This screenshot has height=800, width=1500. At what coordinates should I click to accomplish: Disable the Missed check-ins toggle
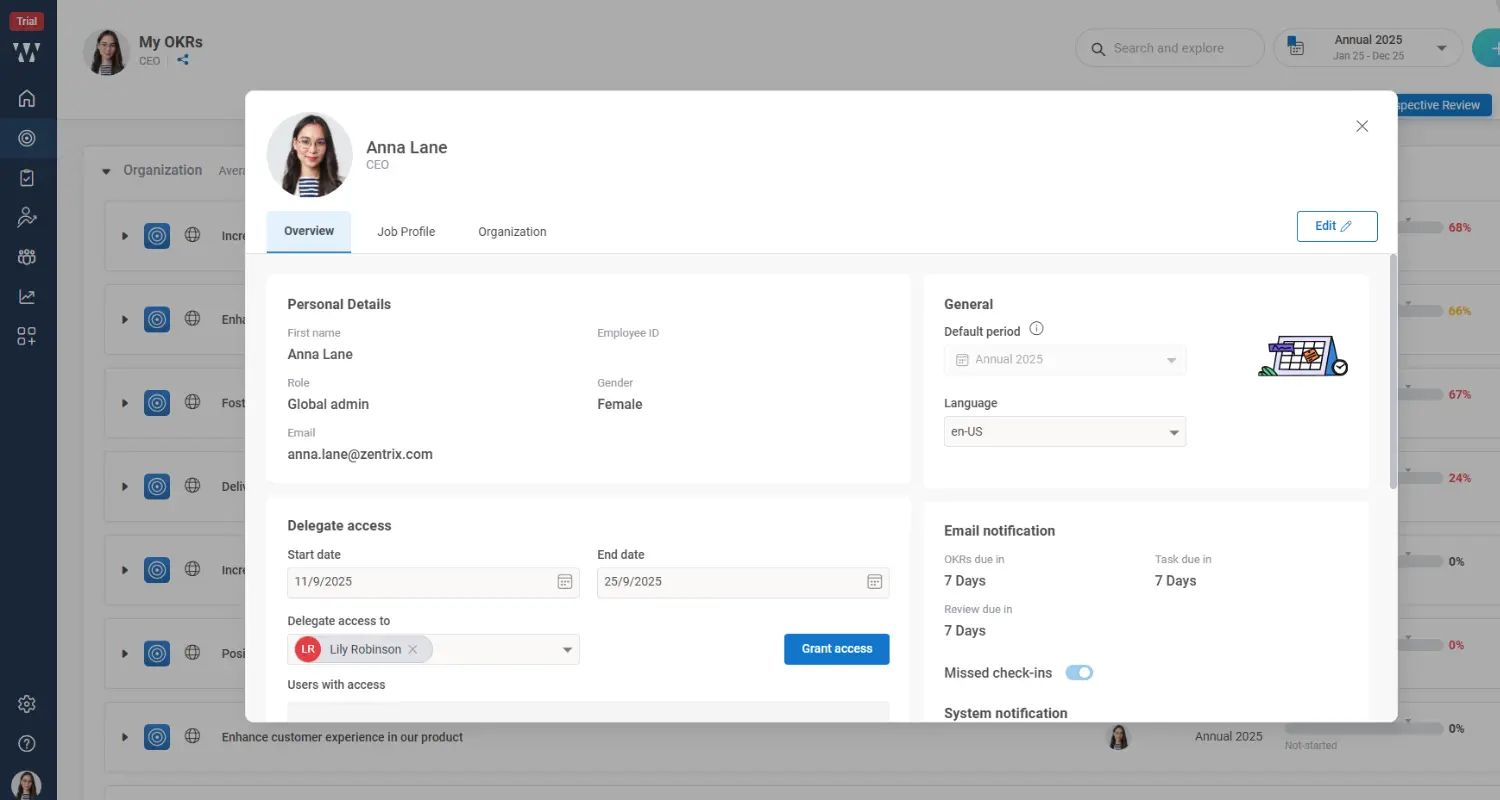1079,672
